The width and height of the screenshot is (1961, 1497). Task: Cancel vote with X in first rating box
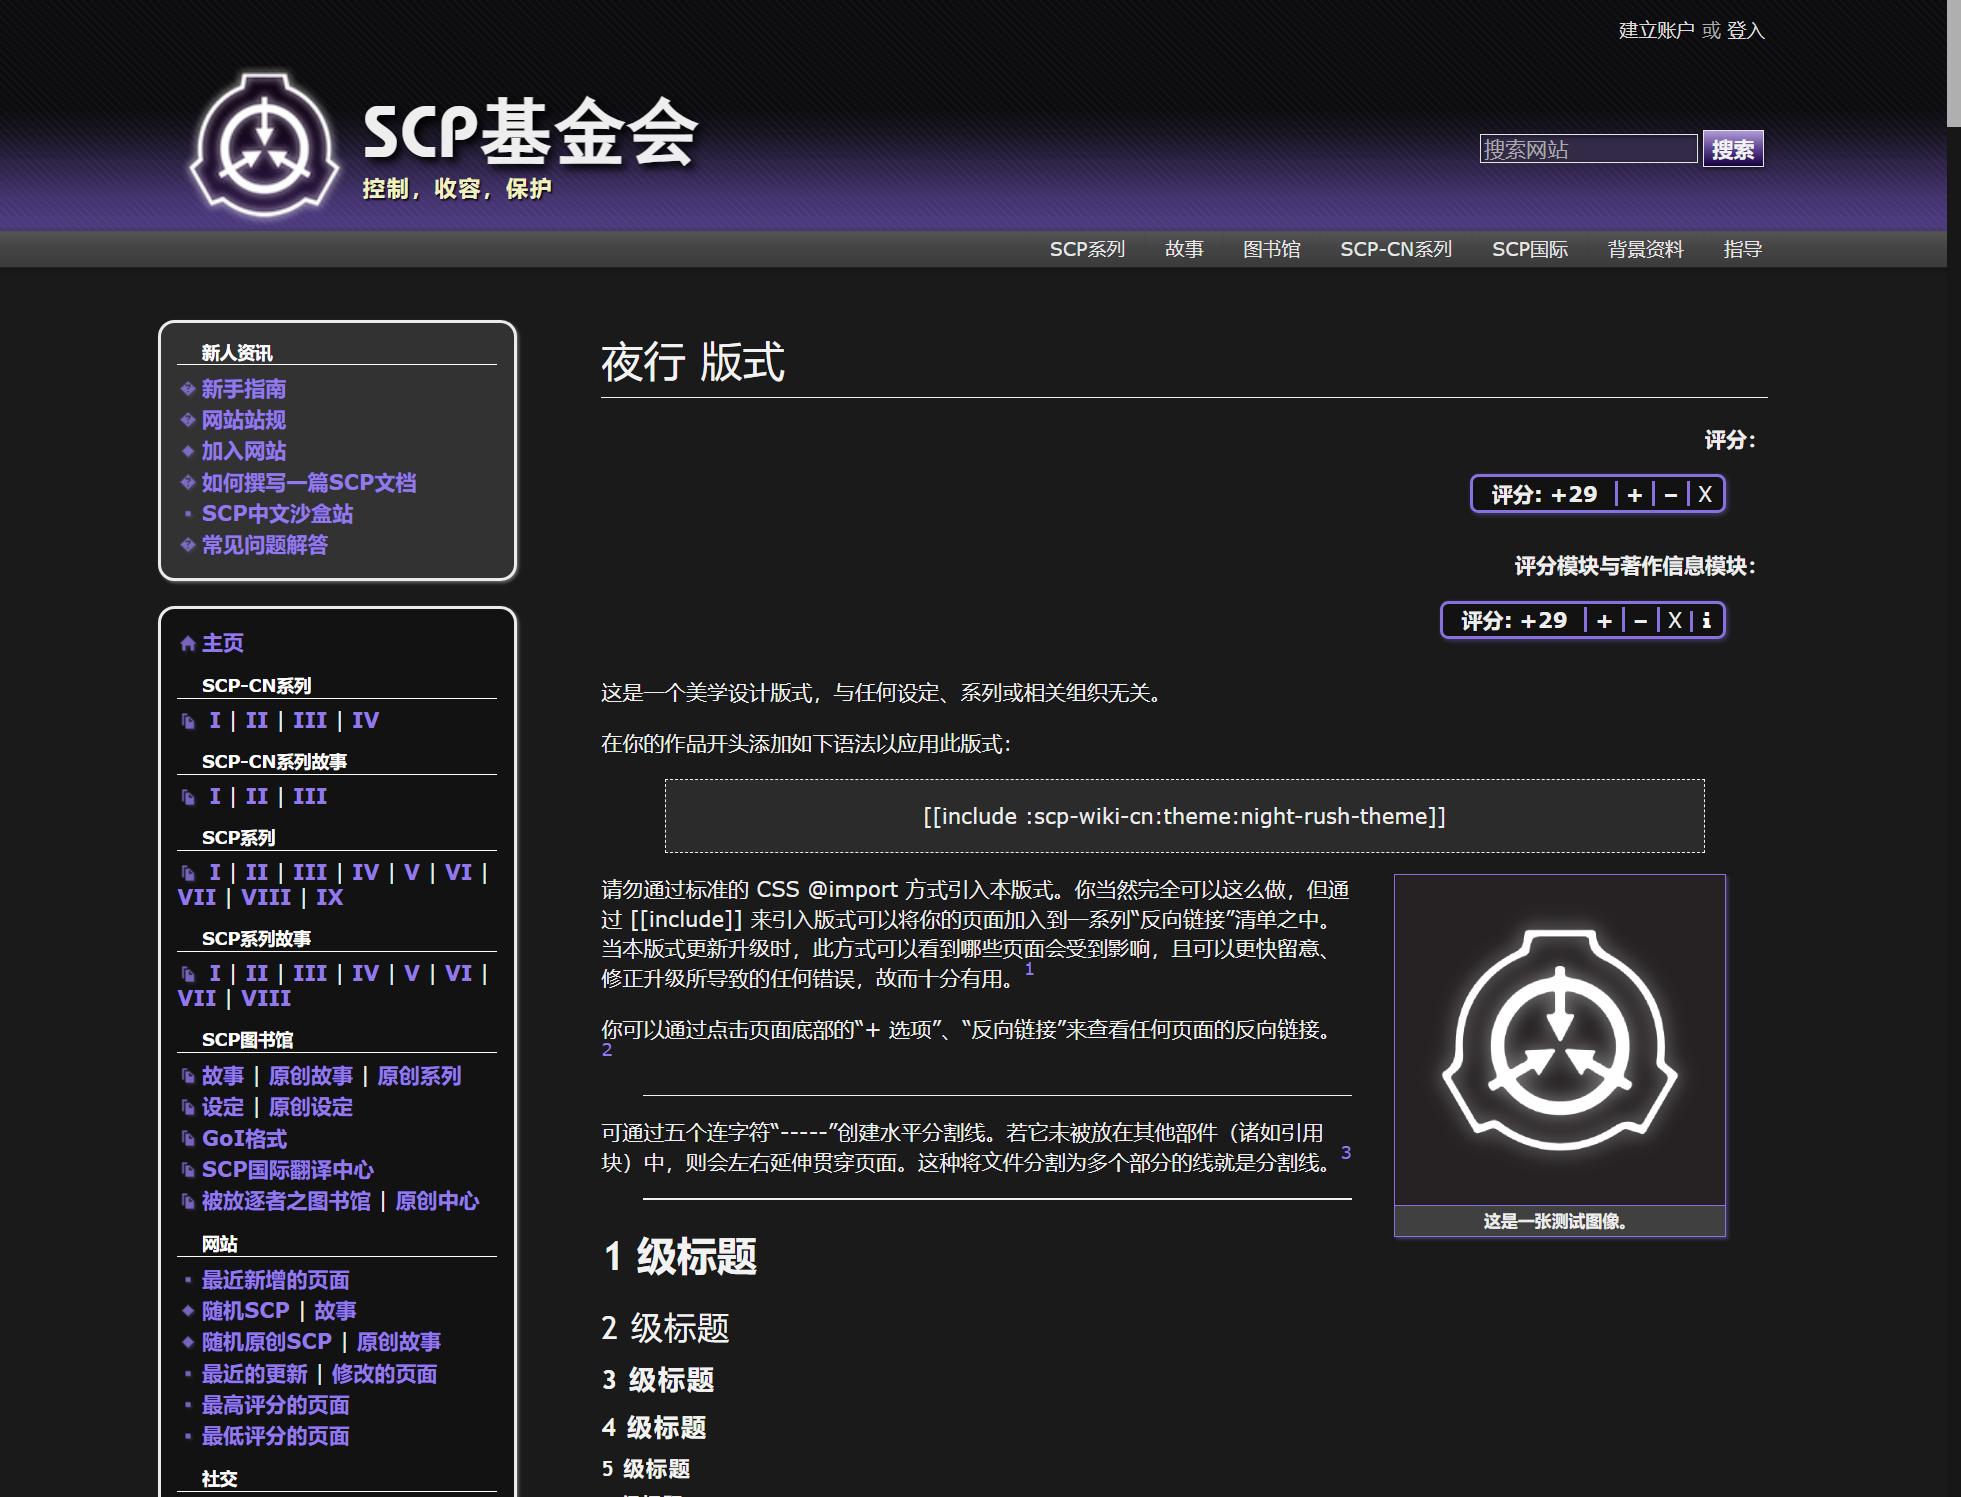(x=1705, y=494)
